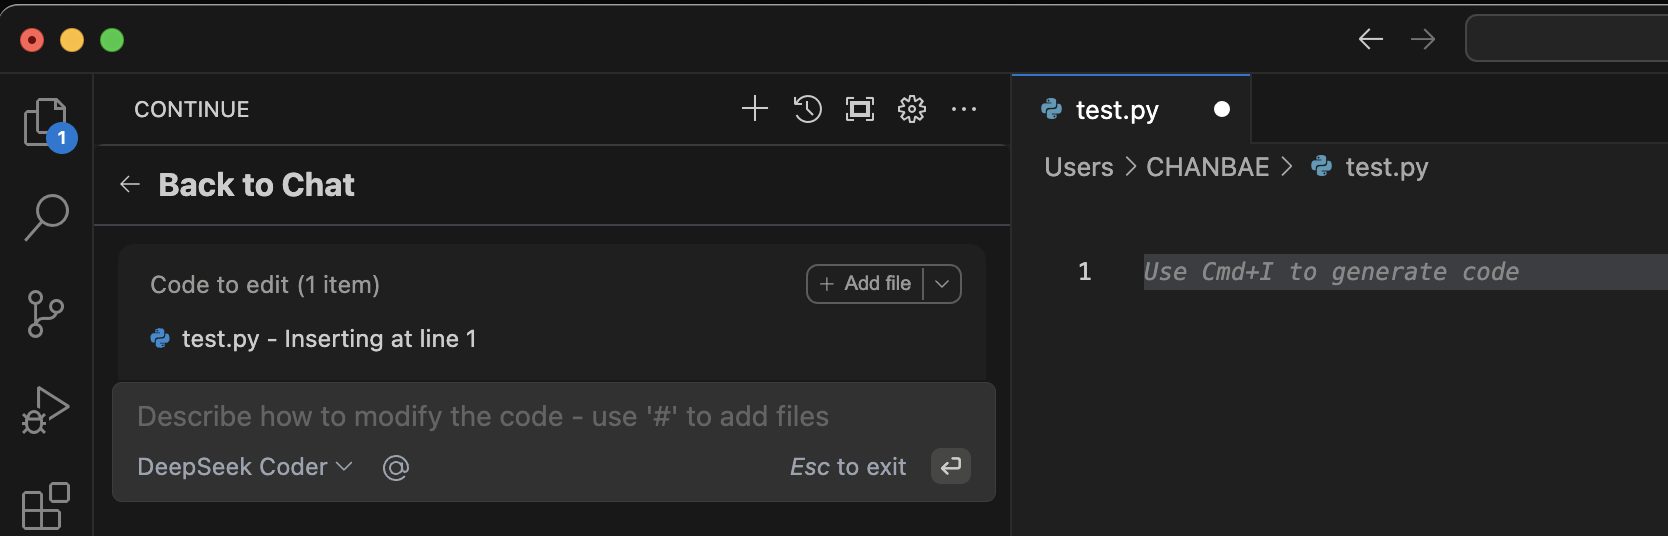View Continue chat history icon
This screenshot has height=536, width=1668.
pyautogui.click(x=808, y=109)
